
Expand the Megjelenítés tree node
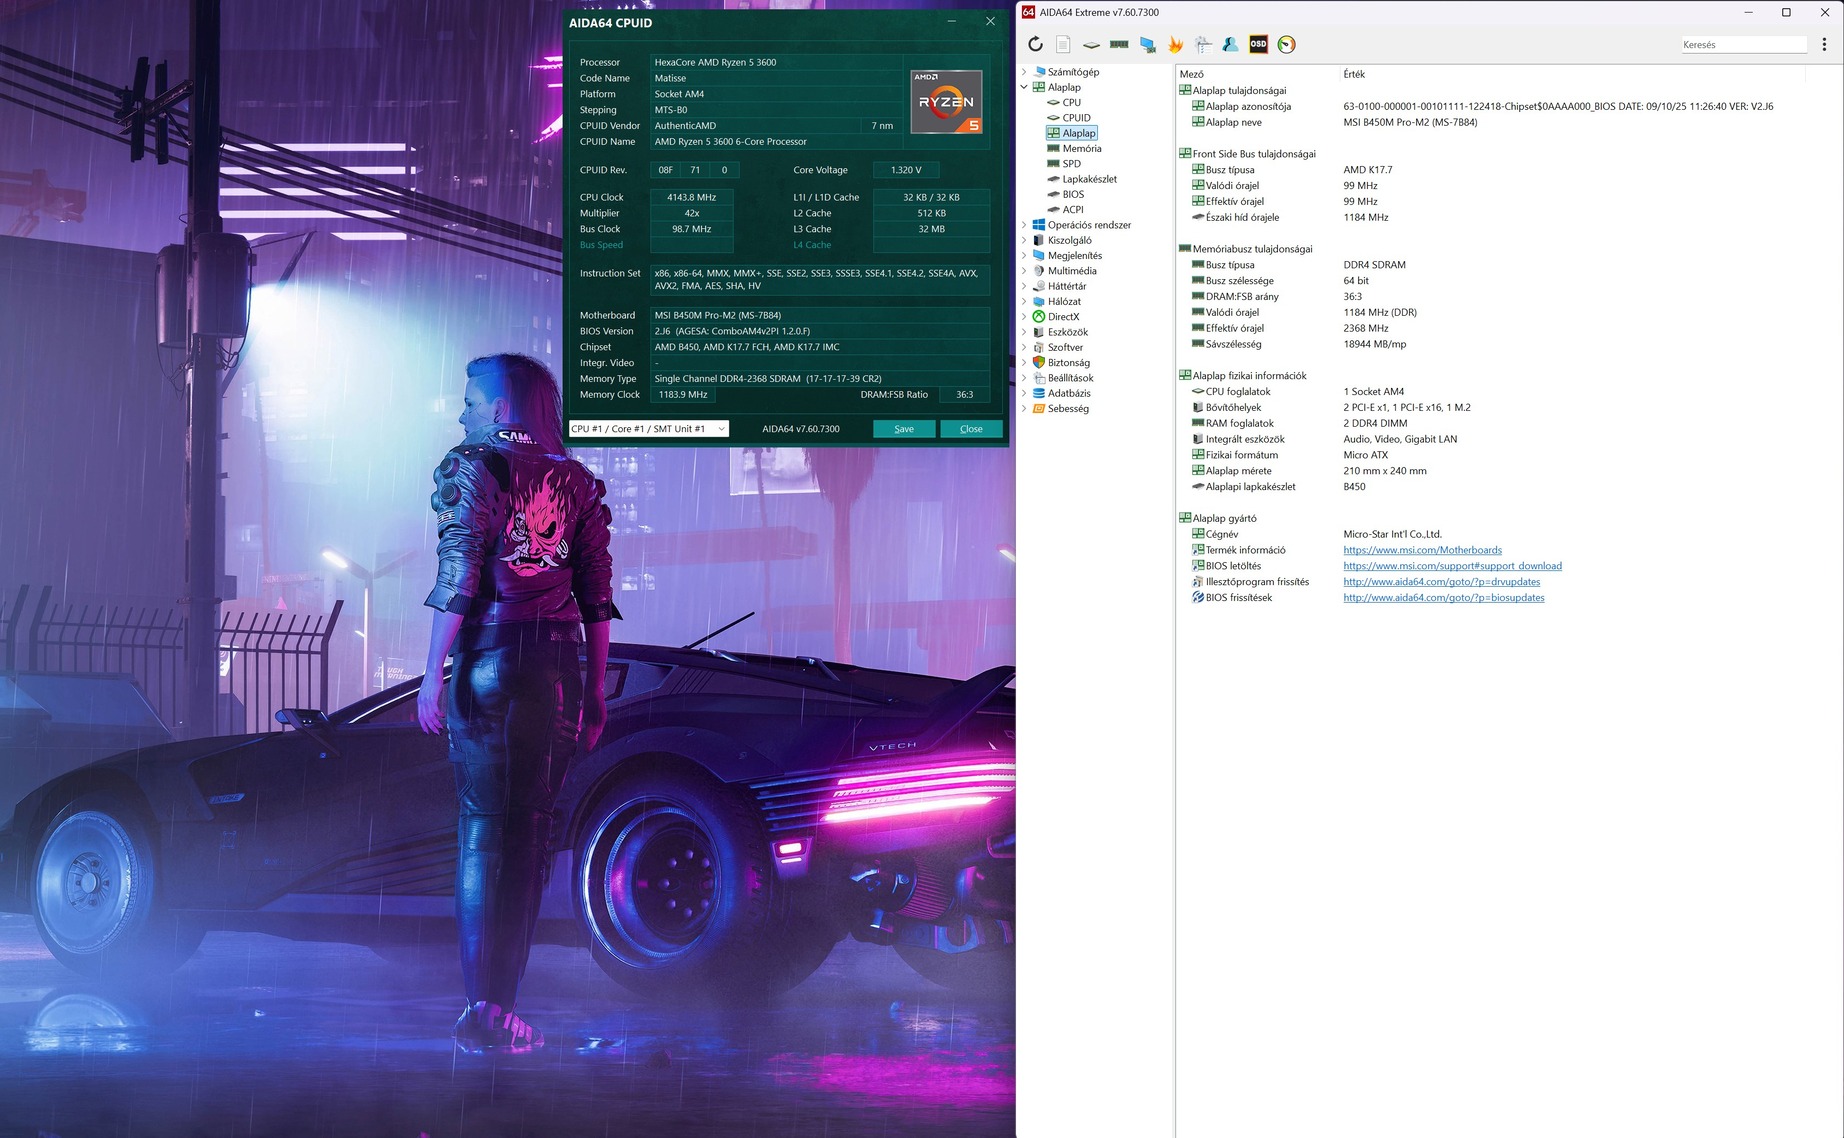click(x=1024, y=256)
